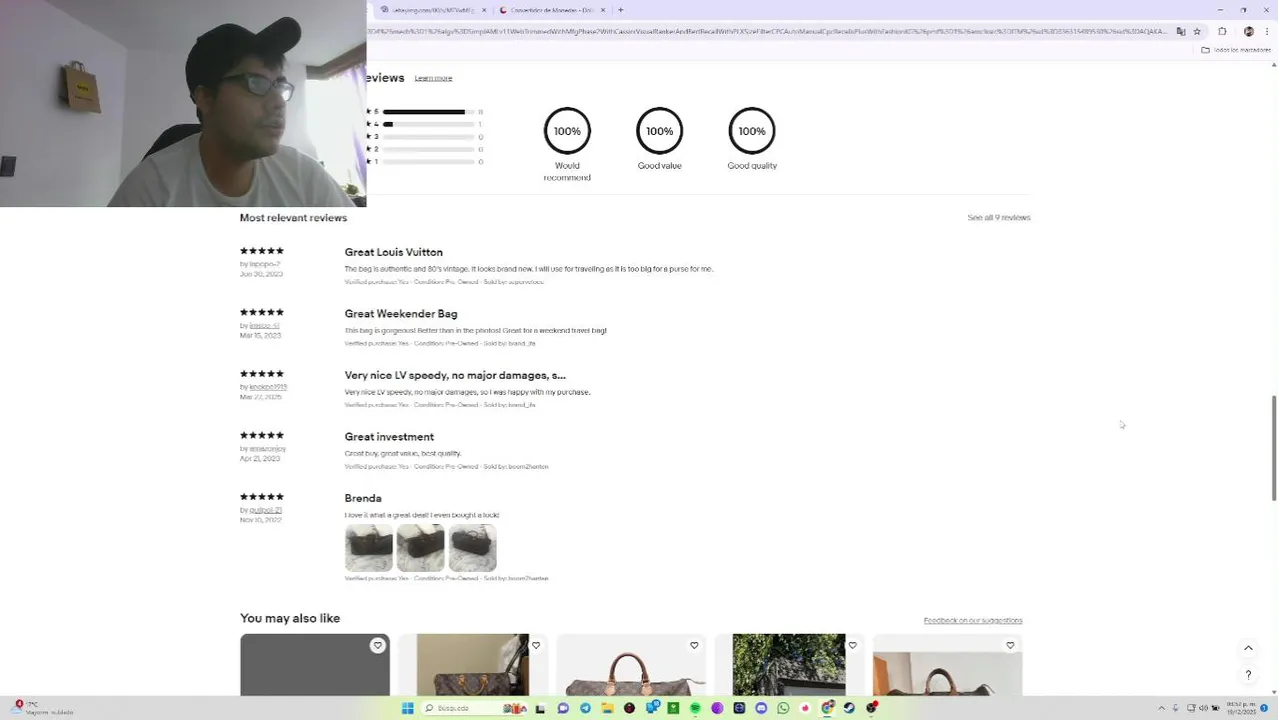
Task: Open WhatsApp from the taskbar
Action: tap(783, 708)
